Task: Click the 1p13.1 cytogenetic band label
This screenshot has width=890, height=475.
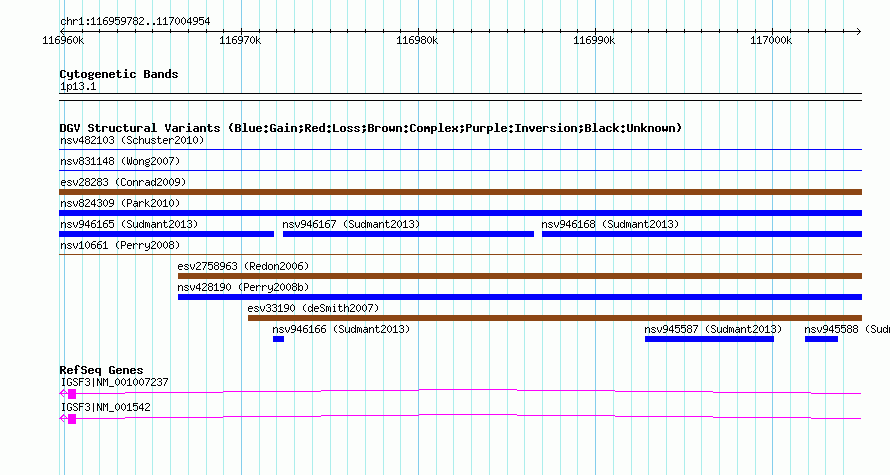Action: click(78, 86)
